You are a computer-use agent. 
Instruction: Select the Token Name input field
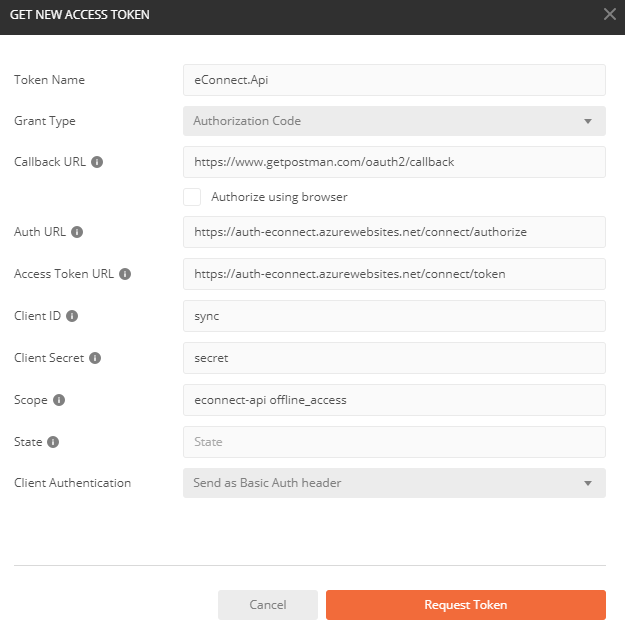pyautogui.click(x=394, y=80)
